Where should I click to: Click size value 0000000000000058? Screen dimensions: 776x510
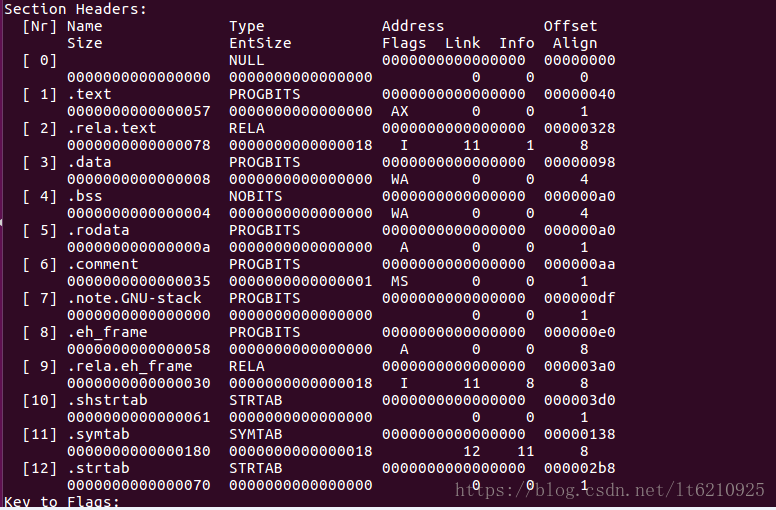click(x=139, y=349)
